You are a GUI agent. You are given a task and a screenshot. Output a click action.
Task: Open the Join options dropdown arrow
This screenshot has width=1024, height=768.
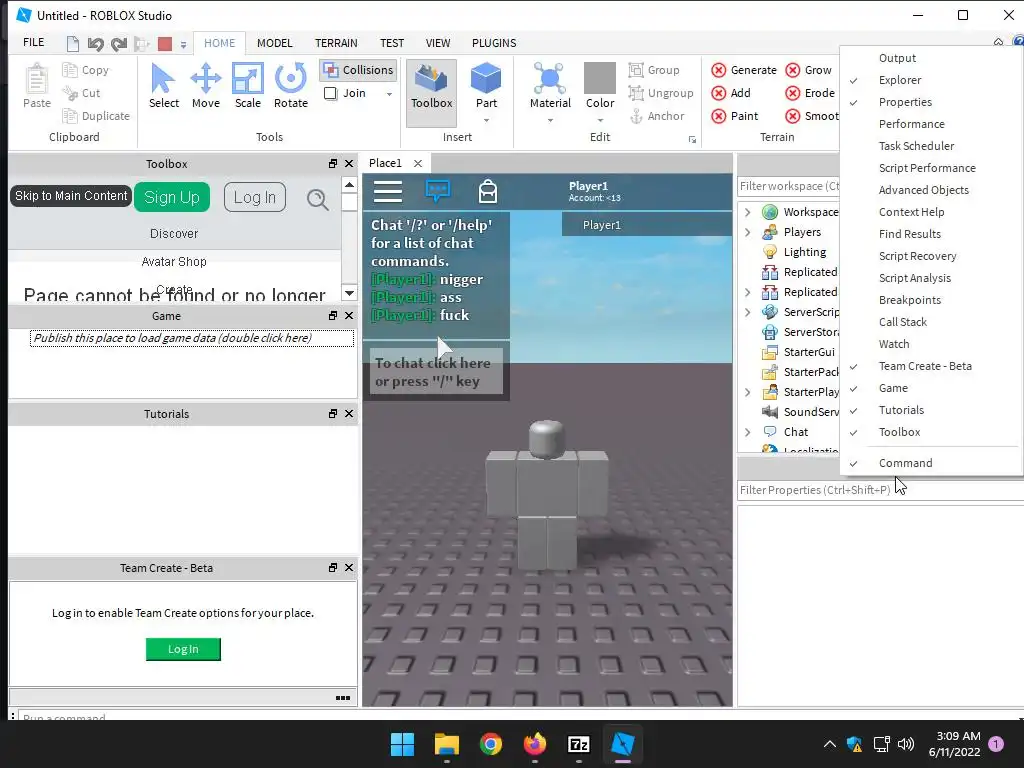(x=389, y=94)
